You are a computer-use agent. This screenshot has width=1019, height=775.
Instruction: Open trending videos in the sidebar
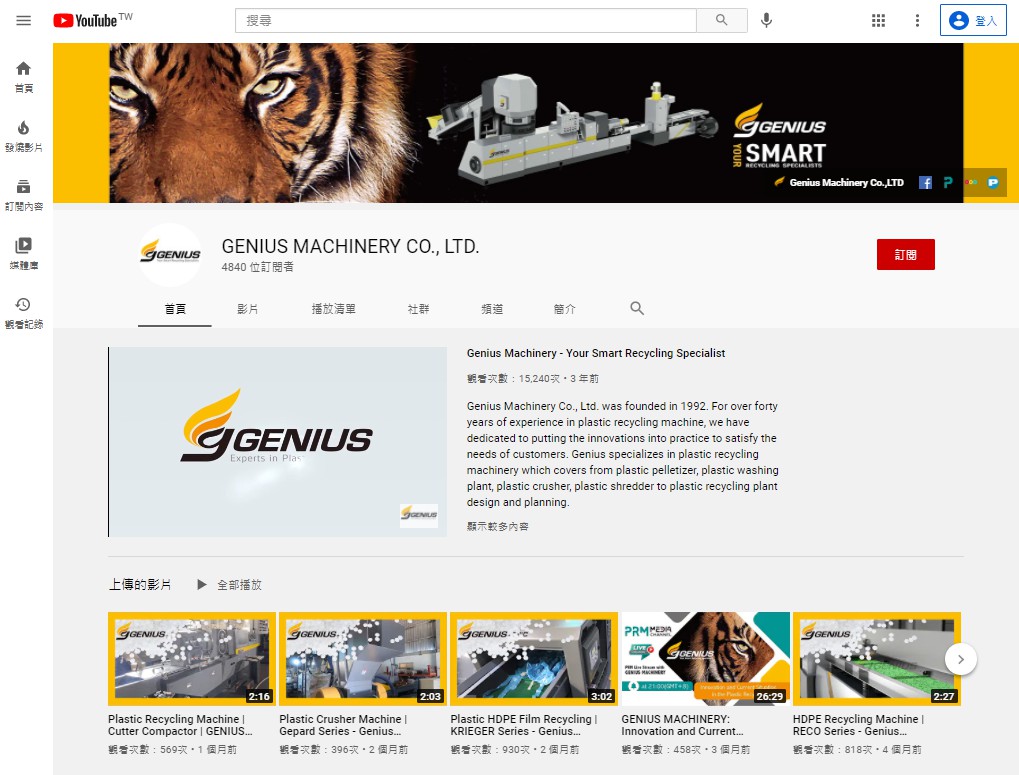tap(23, 136)
